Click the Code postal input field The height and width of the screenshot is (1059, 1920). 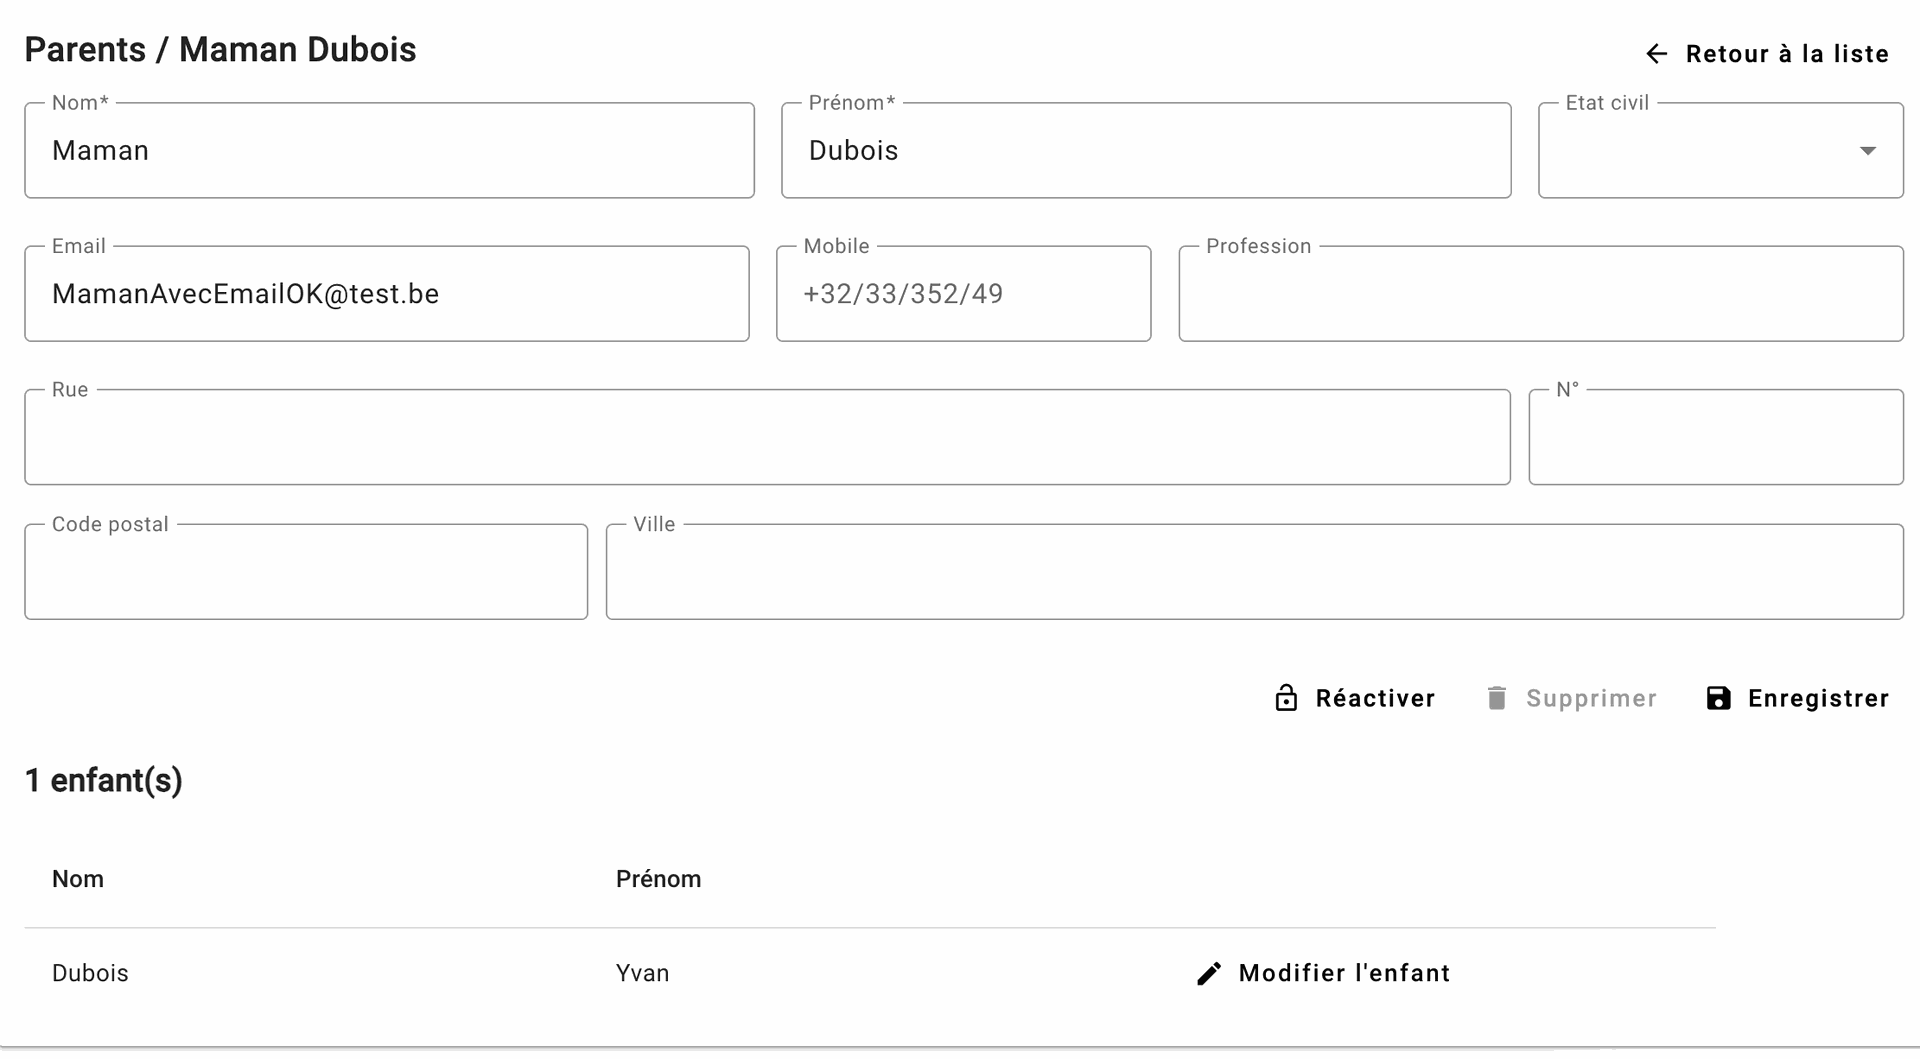click(306, 572)
